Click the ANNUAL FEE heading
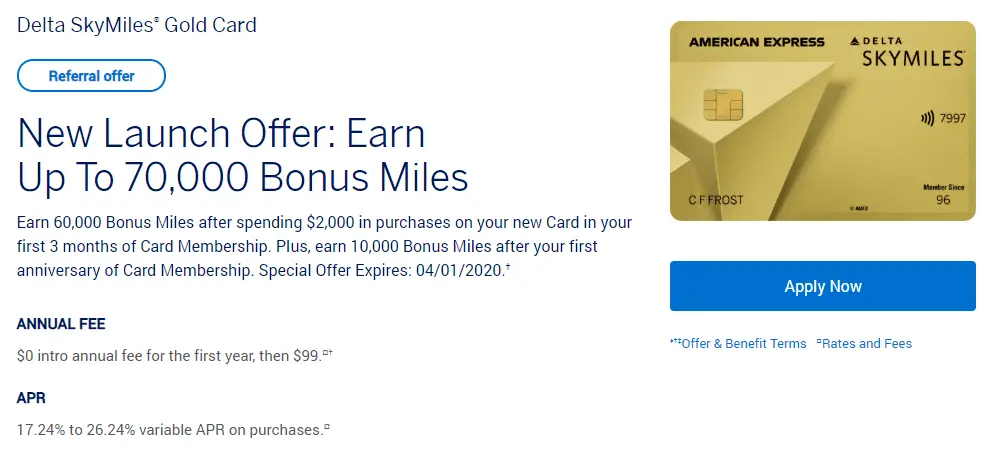The height and width of the screenshot is (471, 990). pos(61,323)
